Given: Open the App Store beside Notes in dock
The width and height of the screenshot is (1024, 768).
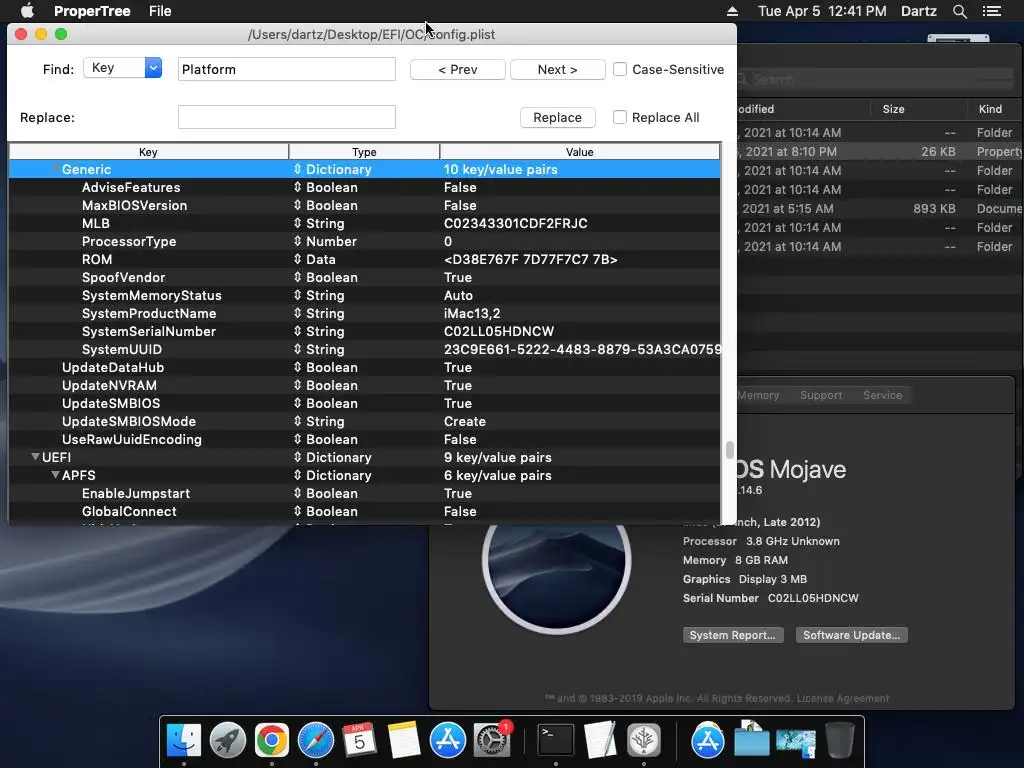Looking at the screenshot, I should click(x=447, y=741).
